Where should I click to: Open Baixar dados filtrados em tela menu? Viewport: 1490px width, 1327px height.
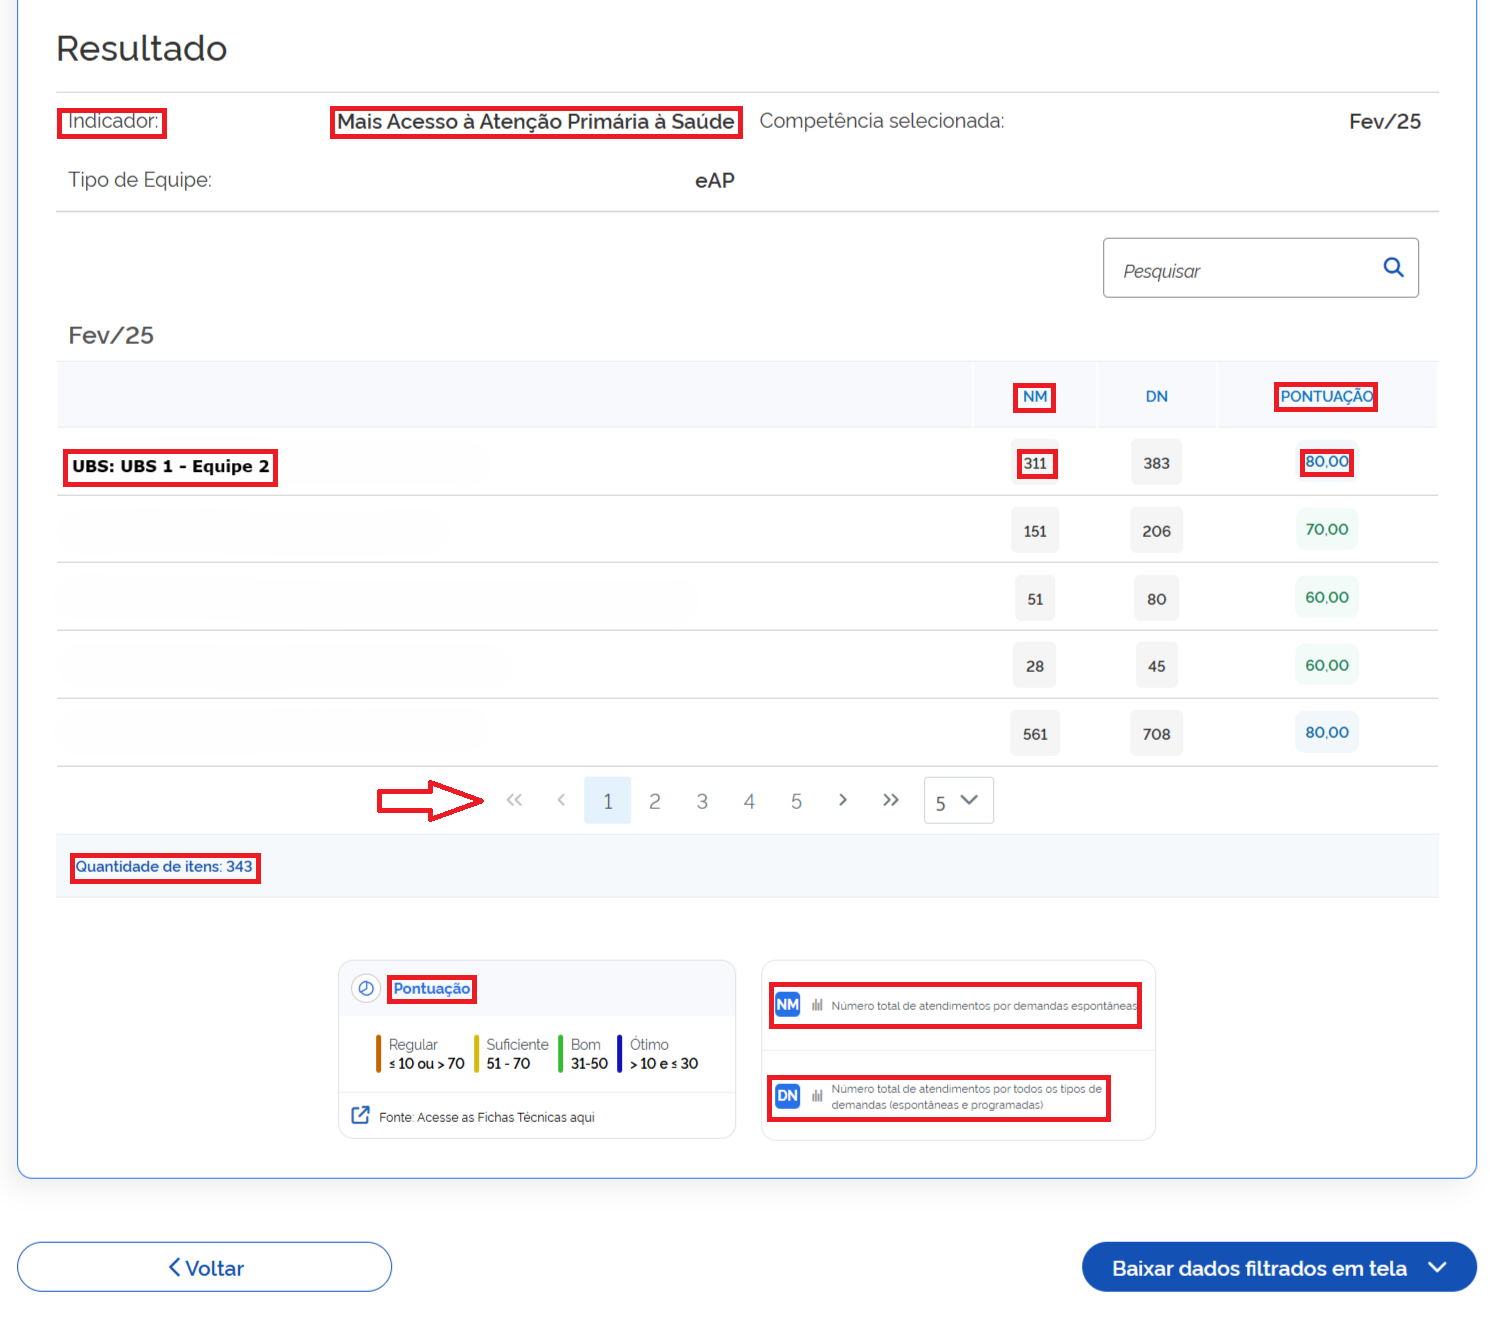tap(1279, 1267)
